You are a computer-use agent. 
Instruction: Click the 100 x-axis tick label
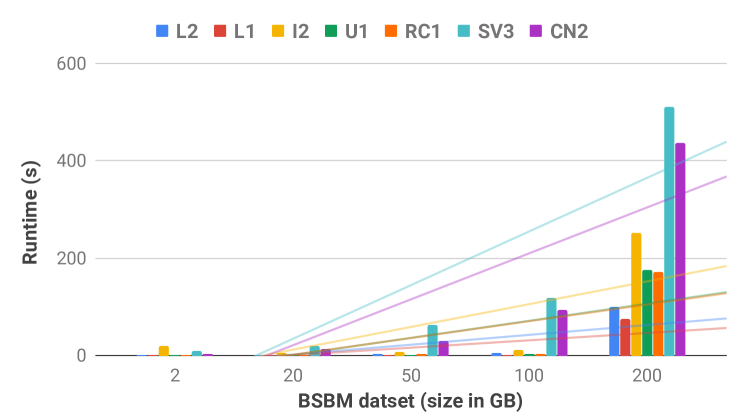point(529,376)
